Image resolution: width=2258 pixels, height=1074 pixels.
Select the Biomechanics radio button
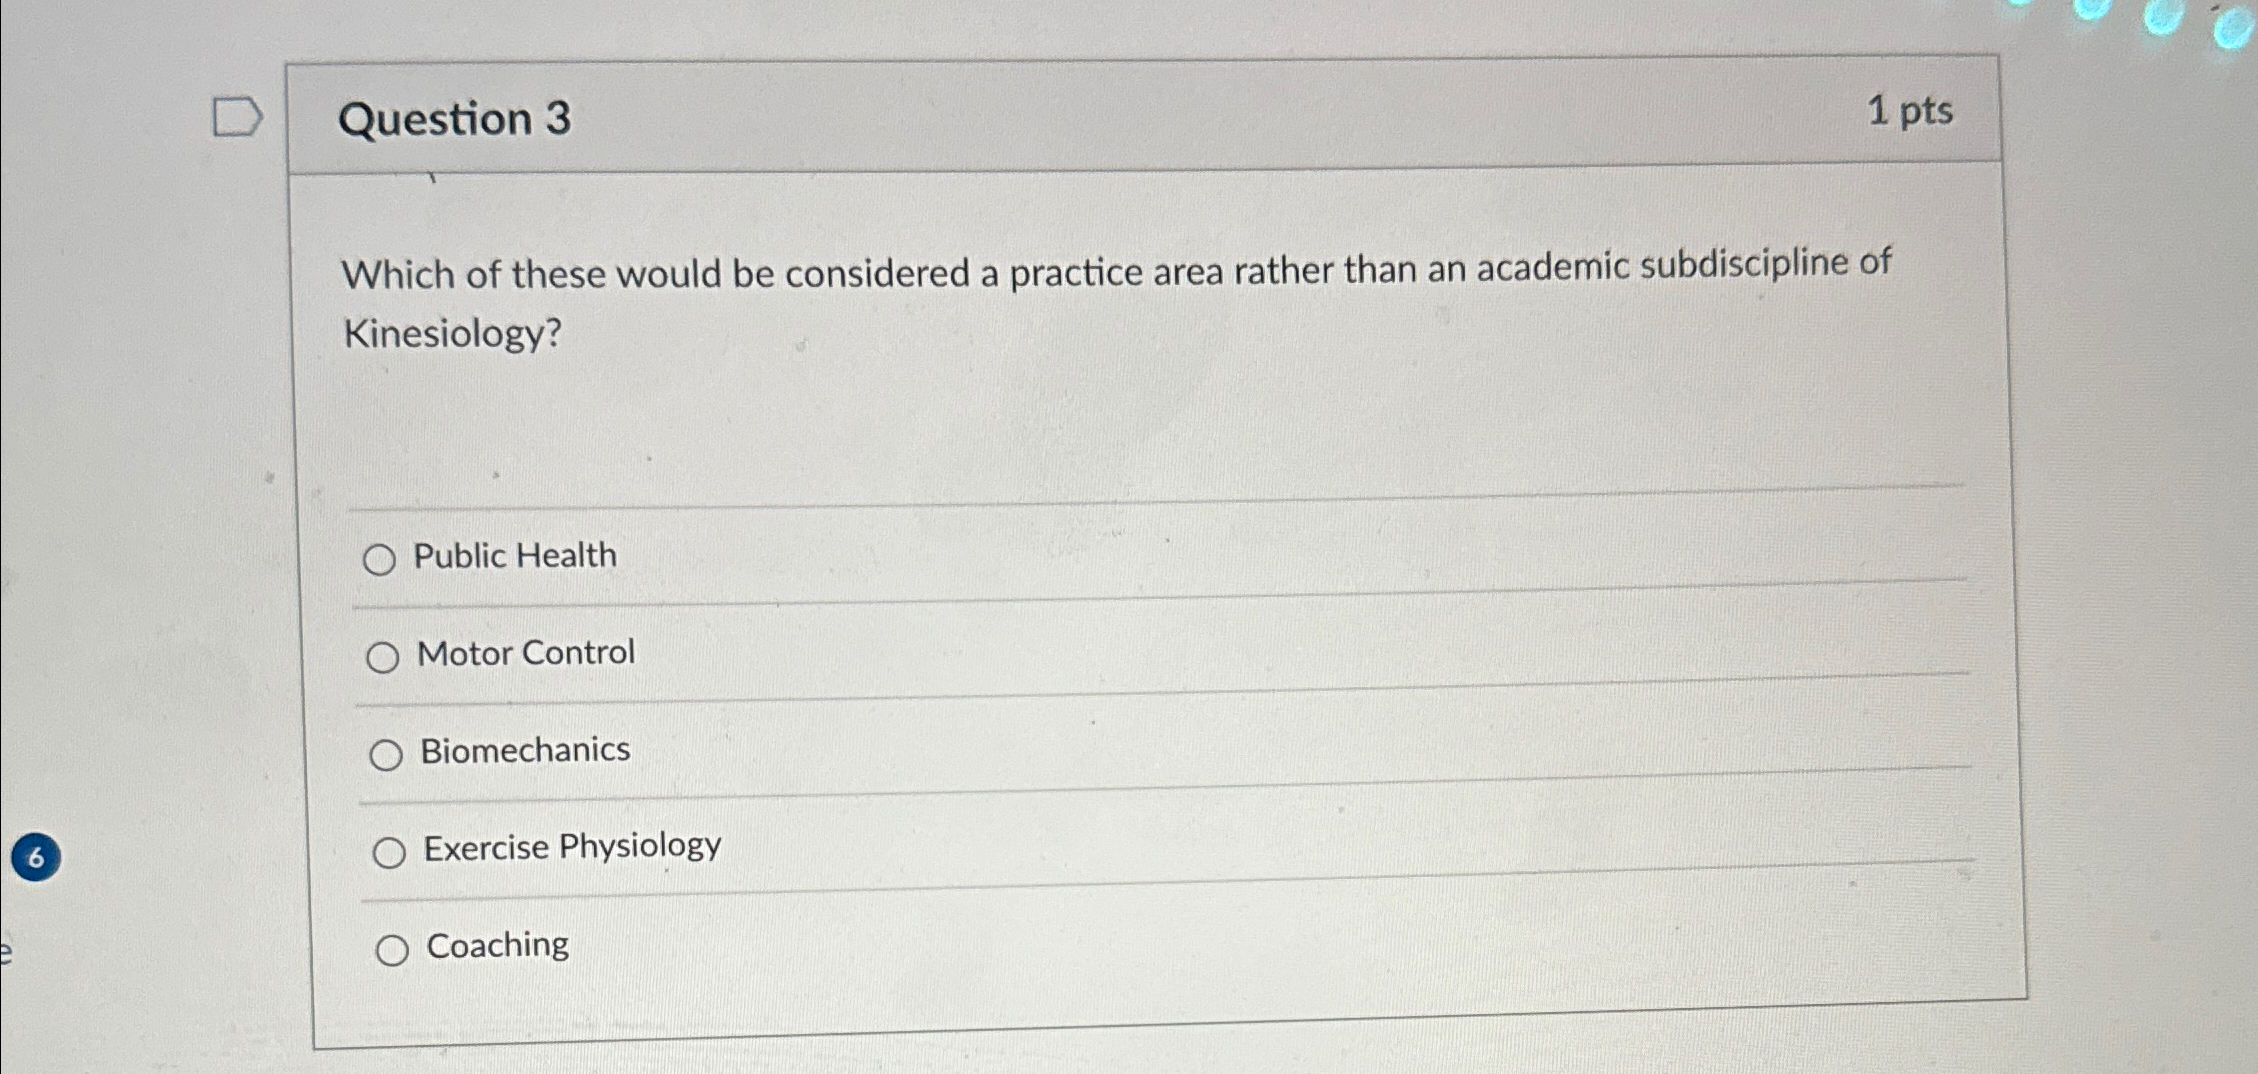point(387,755)
